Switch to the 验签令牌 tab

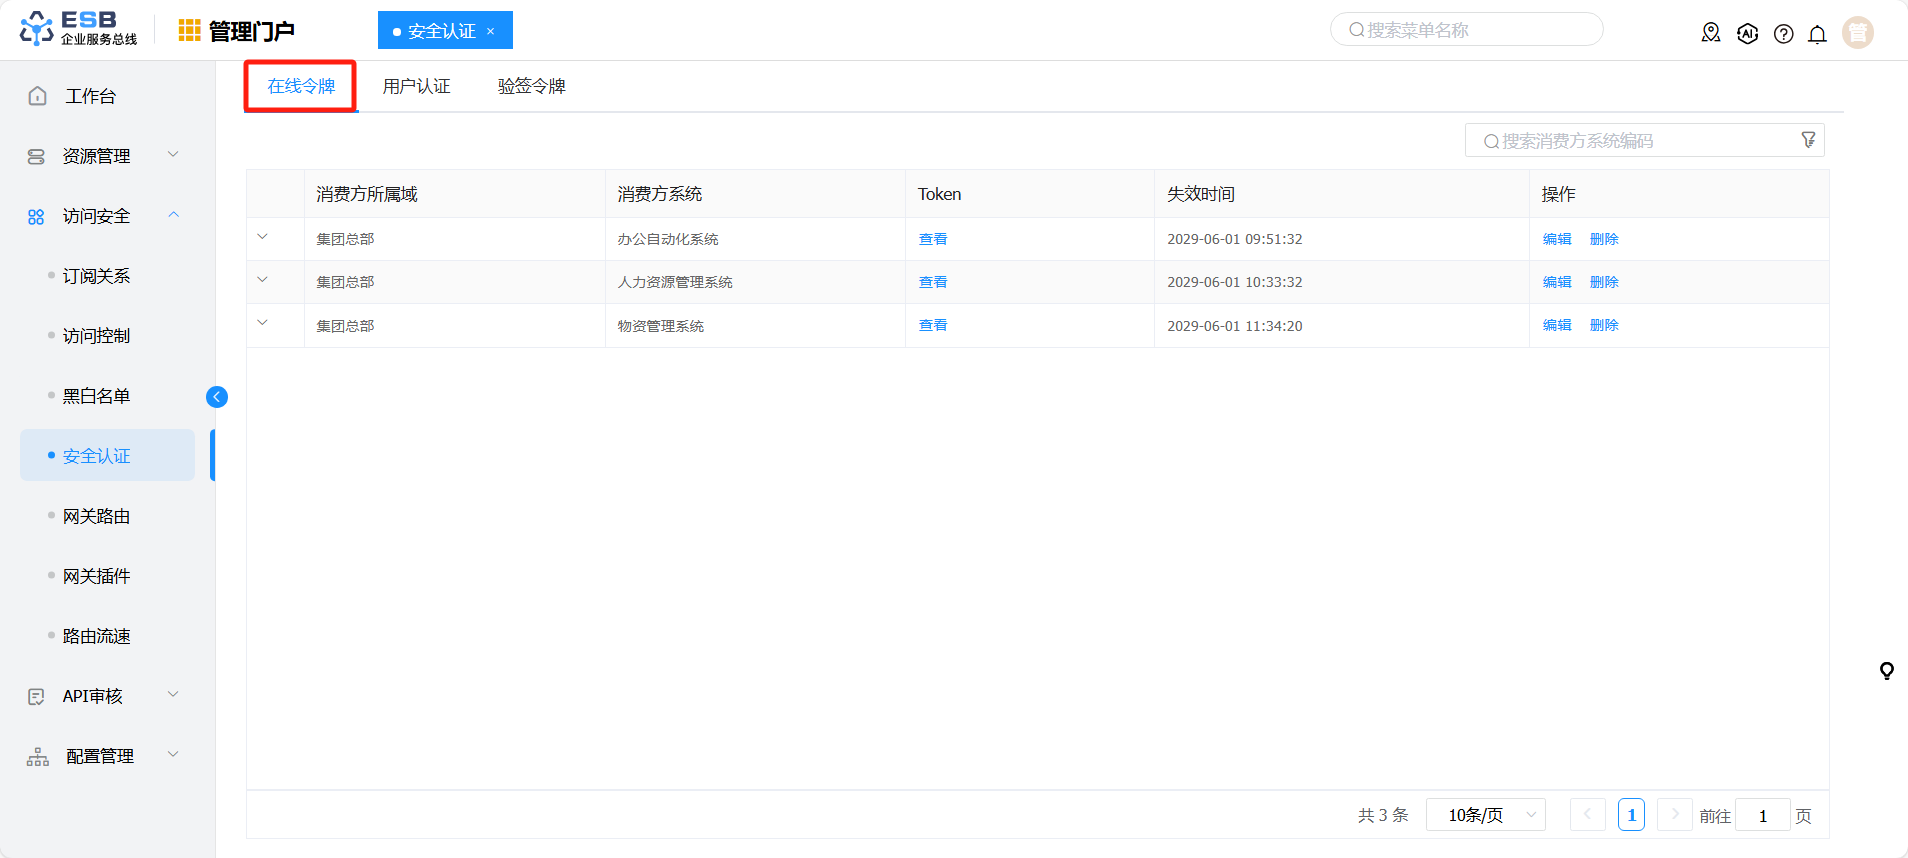click(x=531, y=86)
